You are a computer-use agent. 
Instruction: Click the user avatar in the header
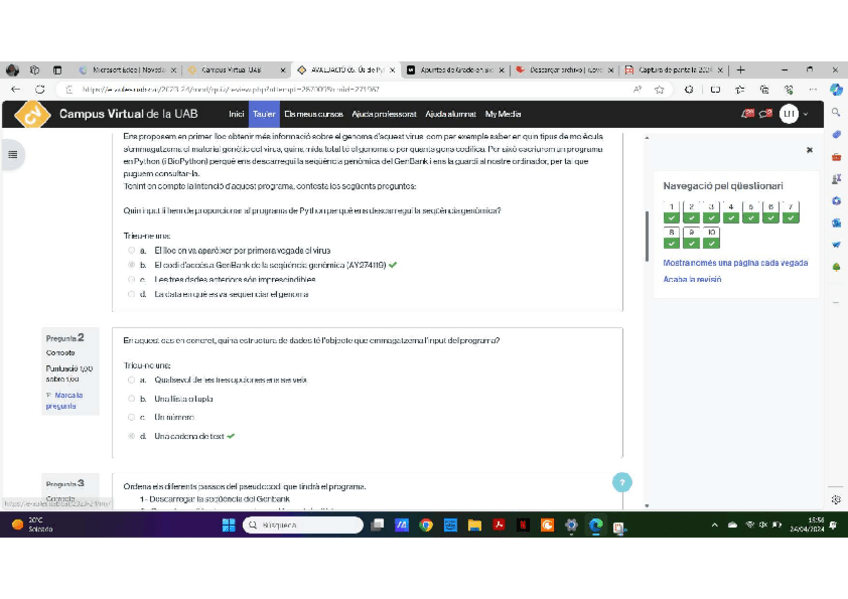coord(789,114)
